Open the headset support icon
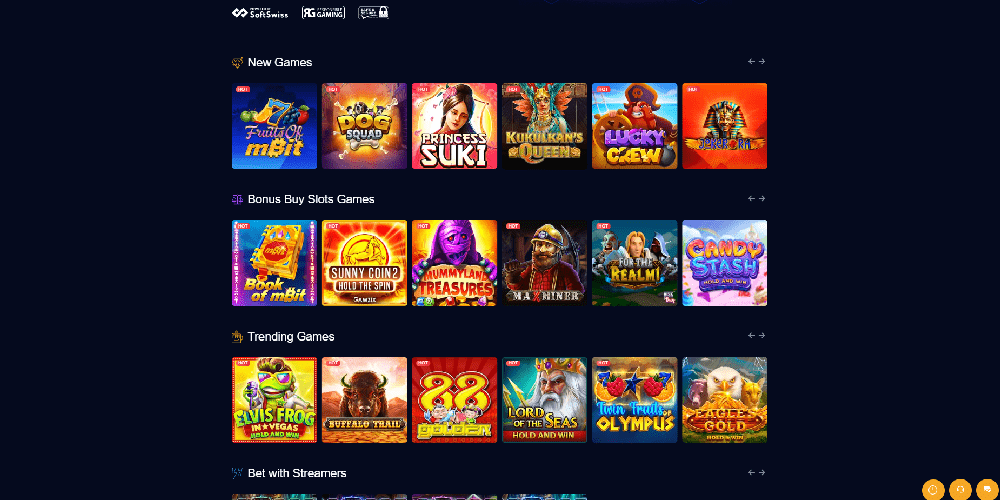 tap(960, 489)
